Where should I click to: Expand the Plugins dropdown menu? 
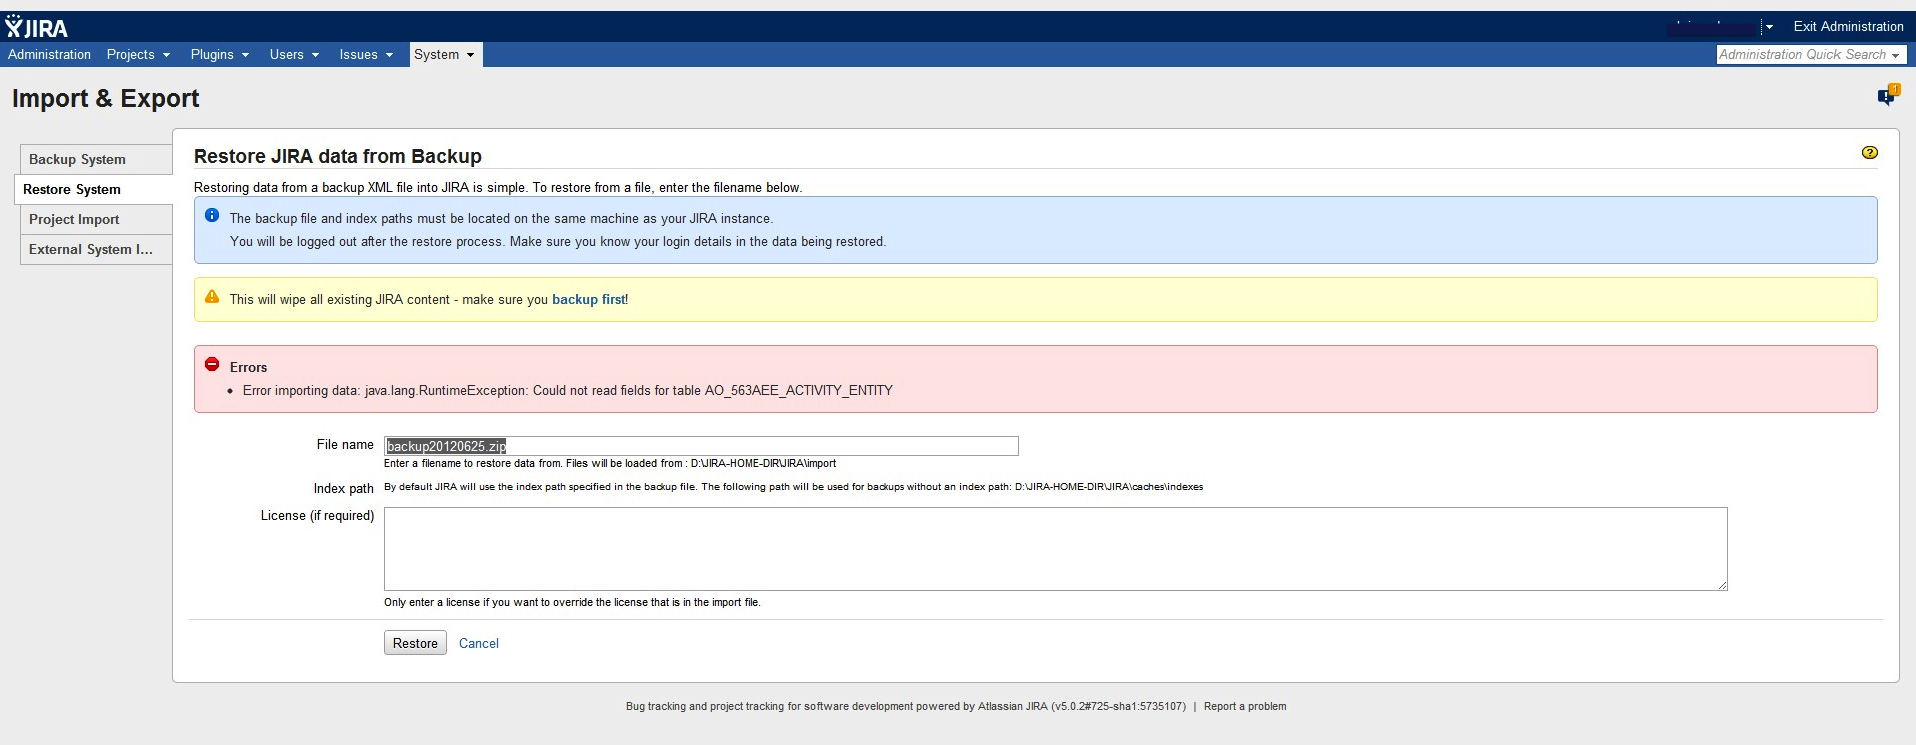220,55
